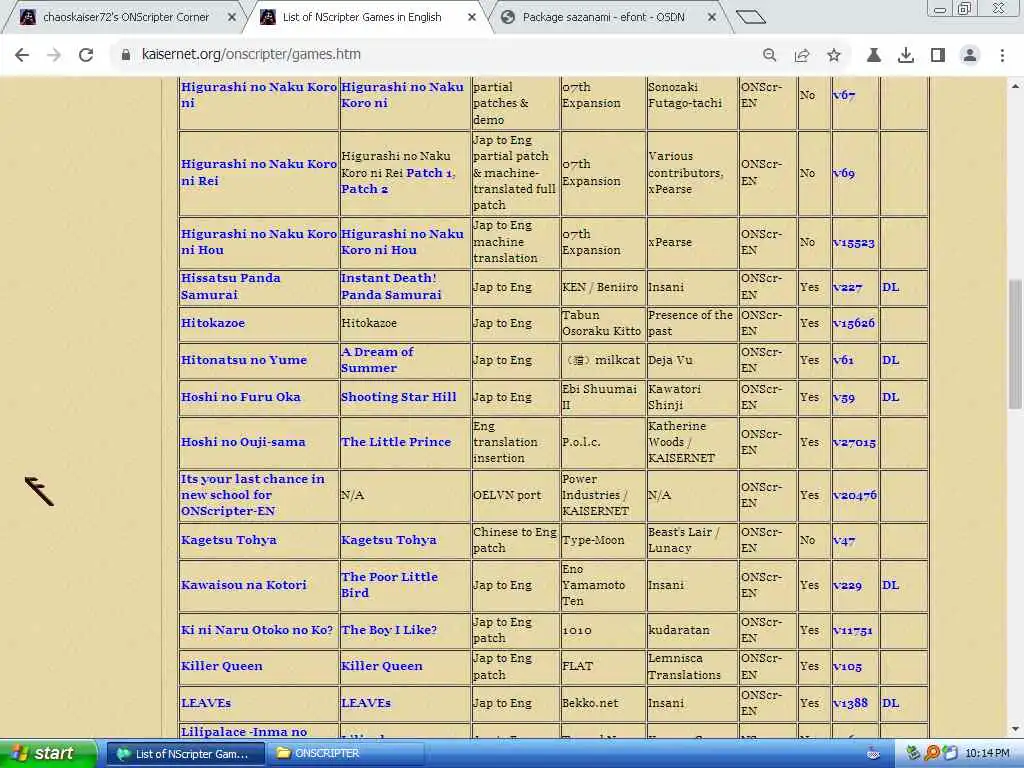Close the List of NScripter Games tab

(x=472, y=18)
